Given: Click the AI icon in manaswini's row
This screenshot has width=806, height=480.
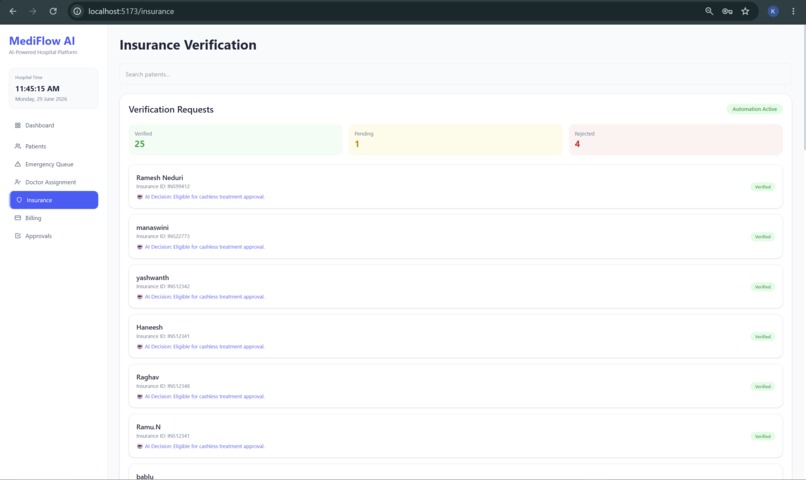Looking at the screenshot, I should click(x=139, y=247).
